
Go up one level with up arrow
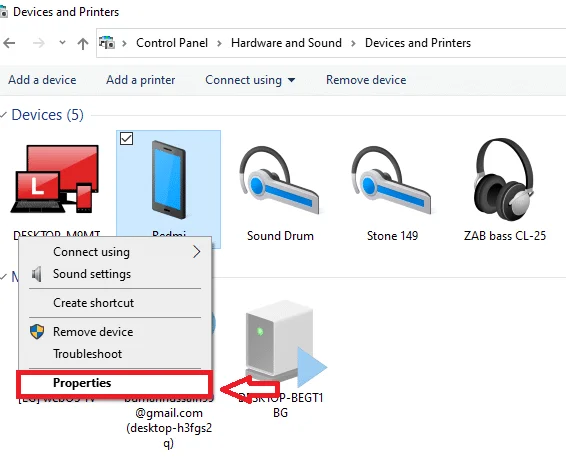point(83,44)
